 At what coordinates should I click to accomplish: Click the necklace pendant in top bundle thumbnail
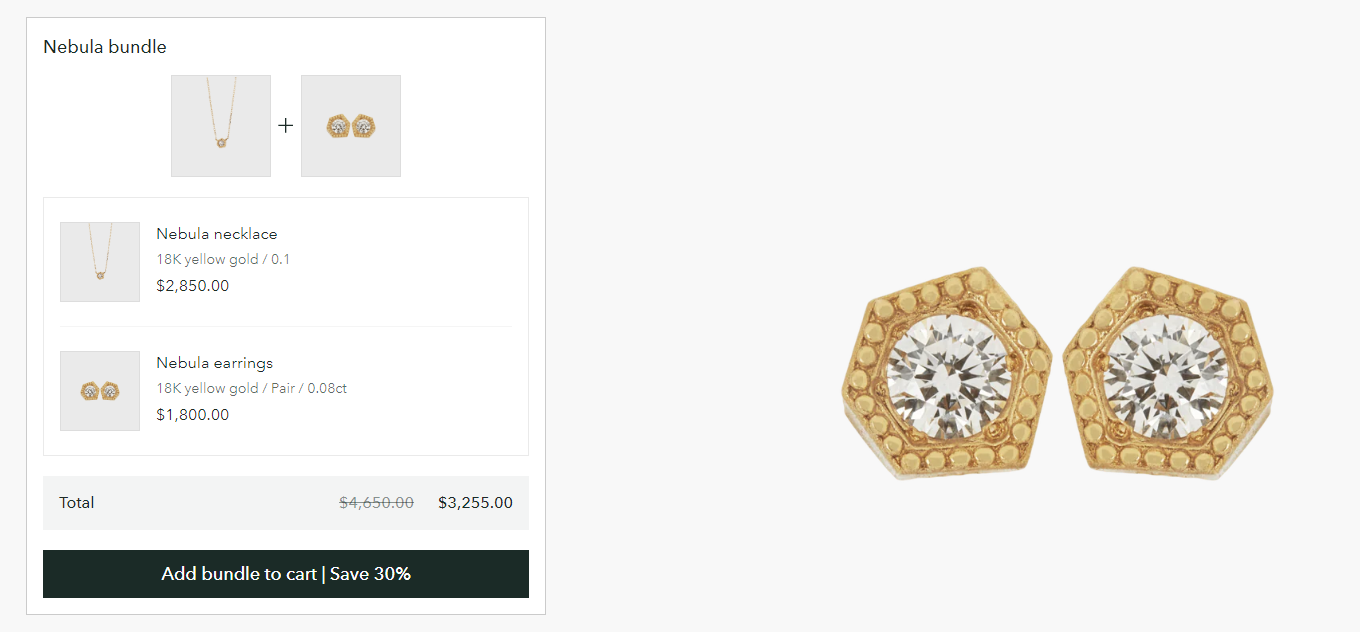tap(221, 143)
